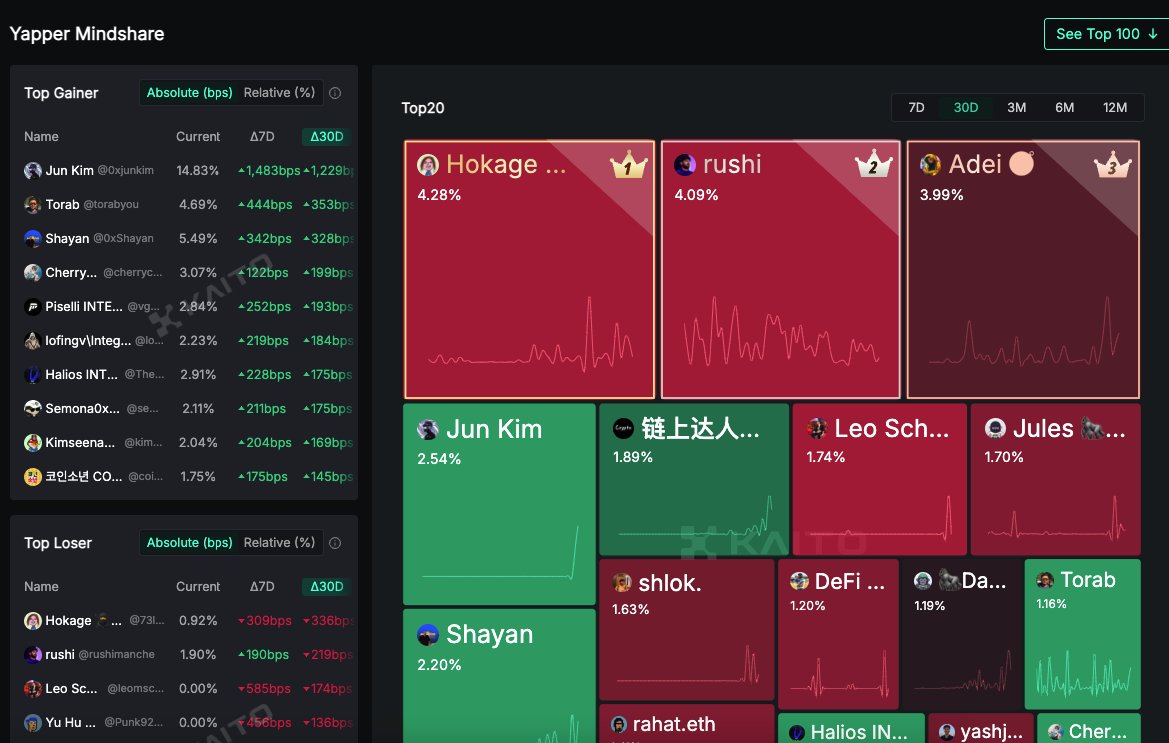Image resolution: width=1169 pixels, height=743 pixels.
Task: Click the Piselli INTE... avatar icon
Action: coord(33,306)
